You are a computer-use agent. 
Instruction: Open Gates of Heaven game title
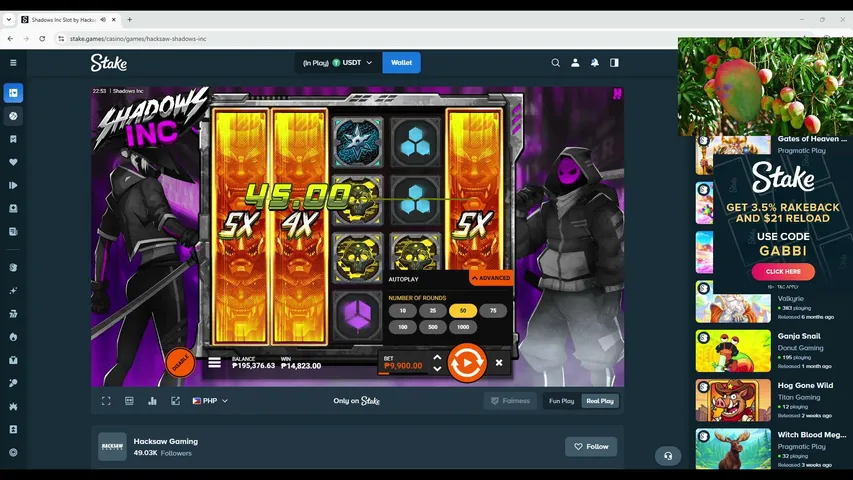[812, 139]
